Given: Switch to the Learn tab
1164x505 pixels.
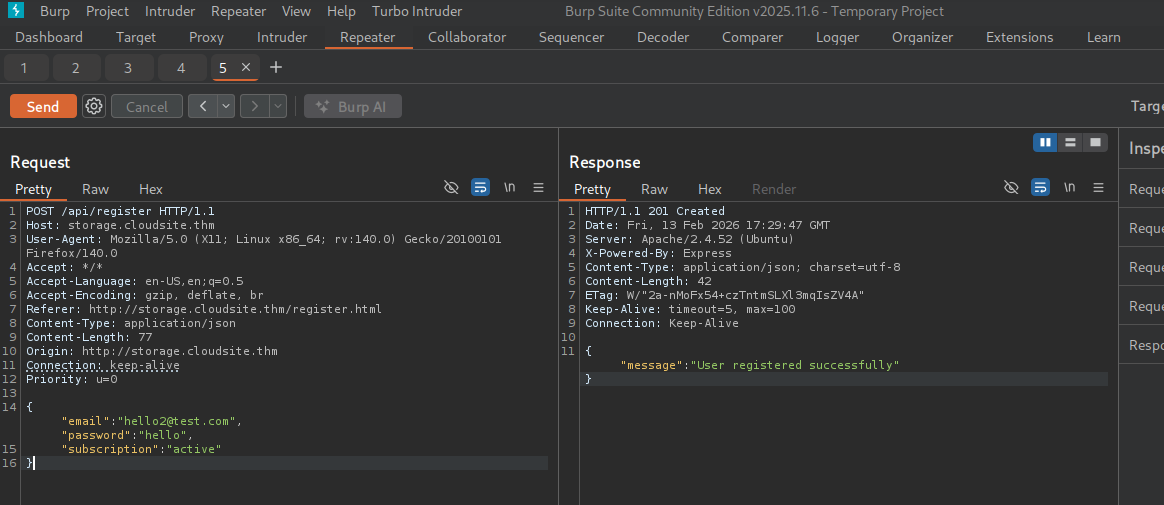Looking at the screenshot, I should (1104, 37).
